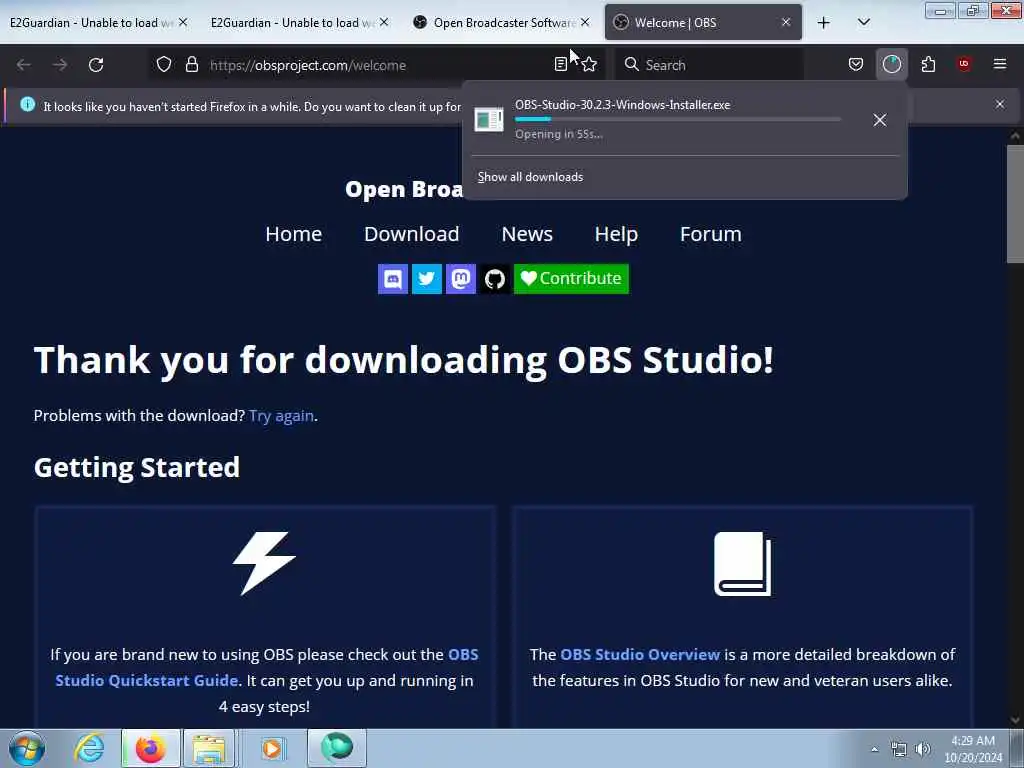
Task: Open Help in OBS site navigation
Action: click(x=616, y=234)
